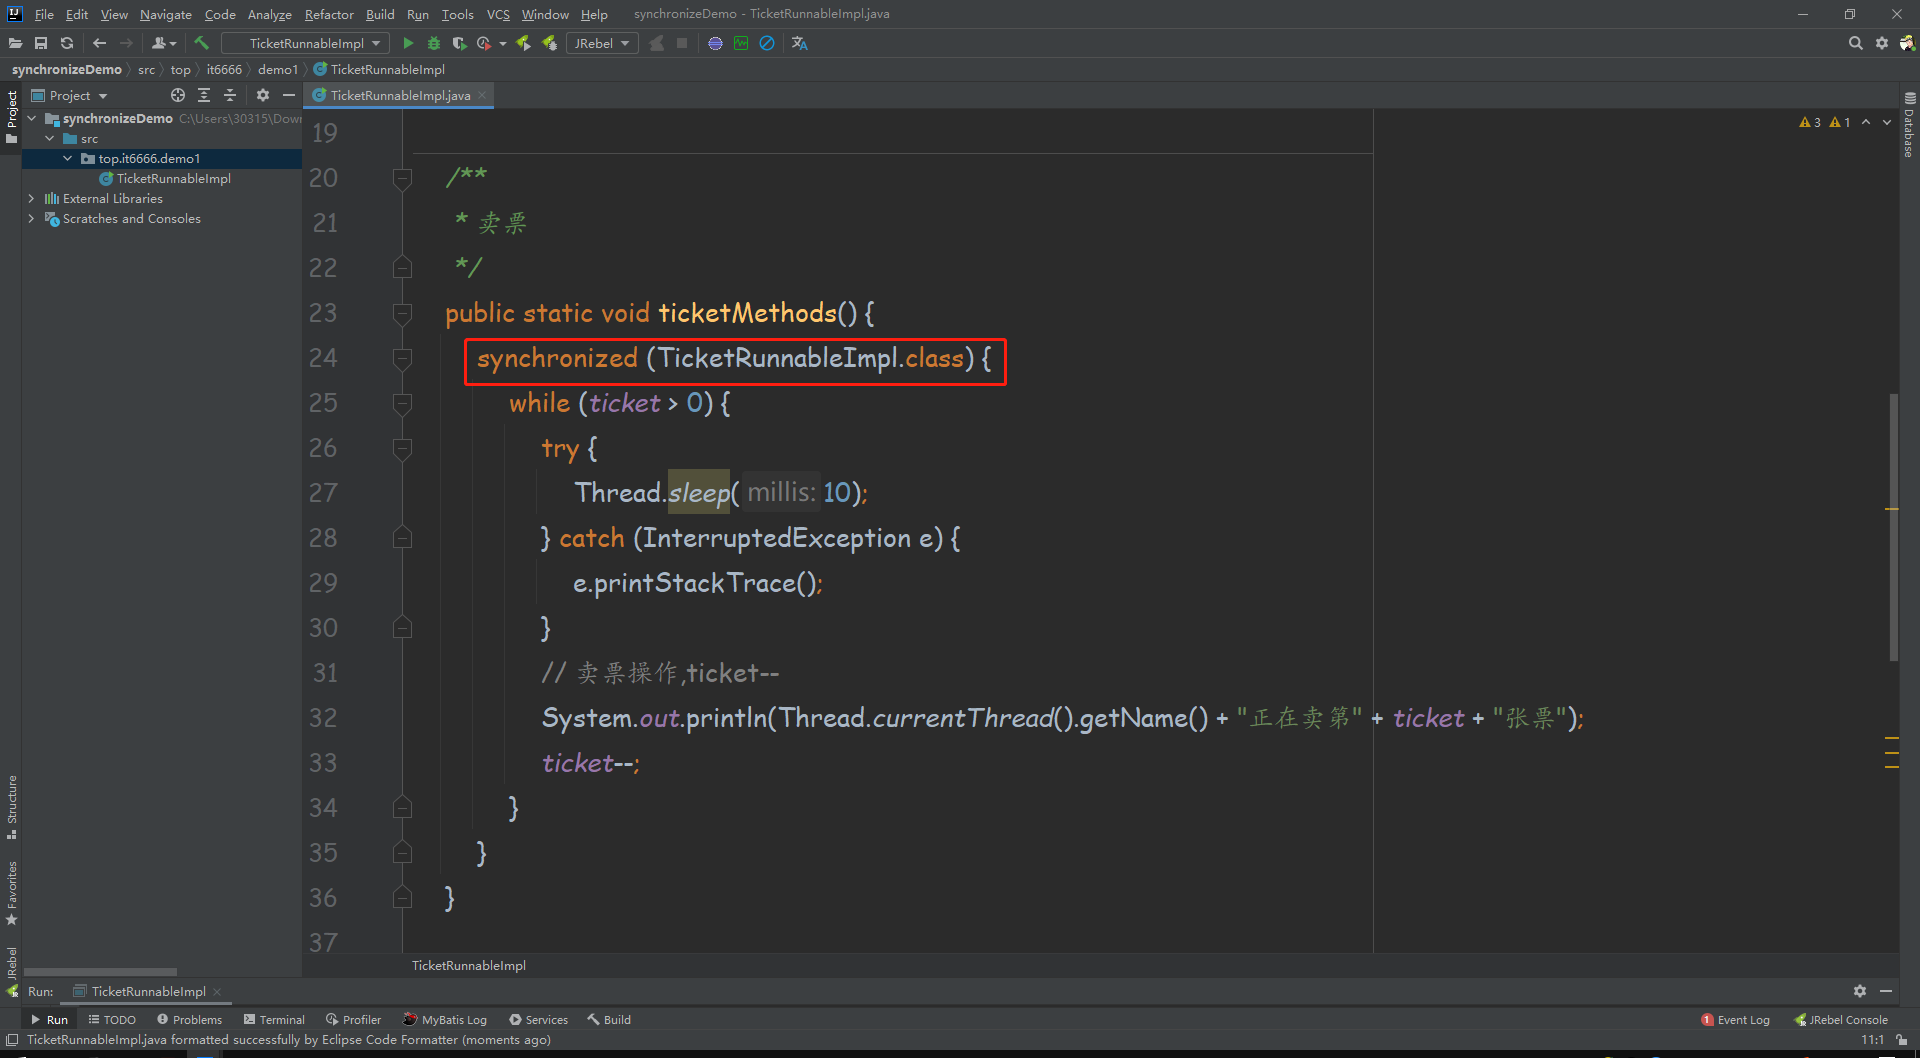
Task: Open the Problems tool window
Action: coord(189,1019)
